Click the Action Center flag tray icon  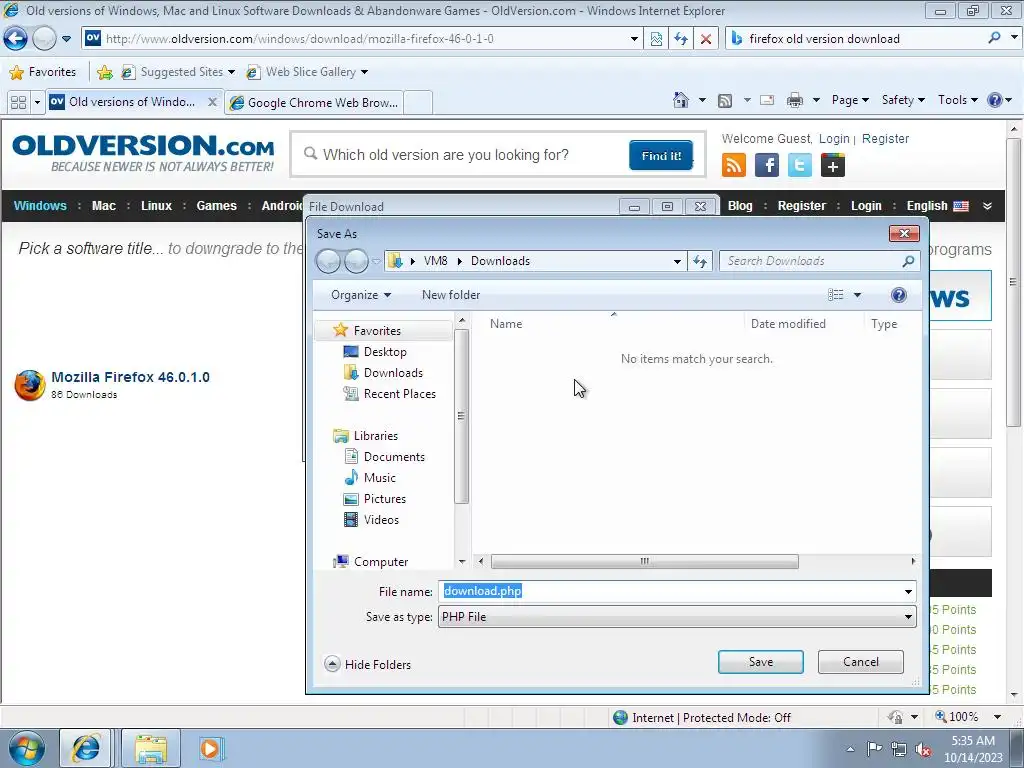click(874, 749)
